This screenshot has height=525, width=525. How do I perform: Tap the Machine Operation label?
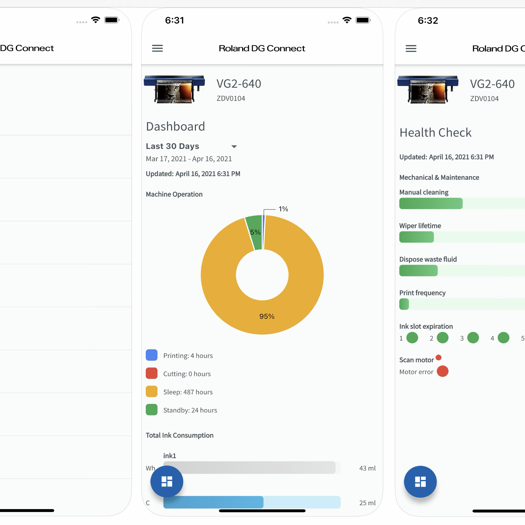coord(174,194)
